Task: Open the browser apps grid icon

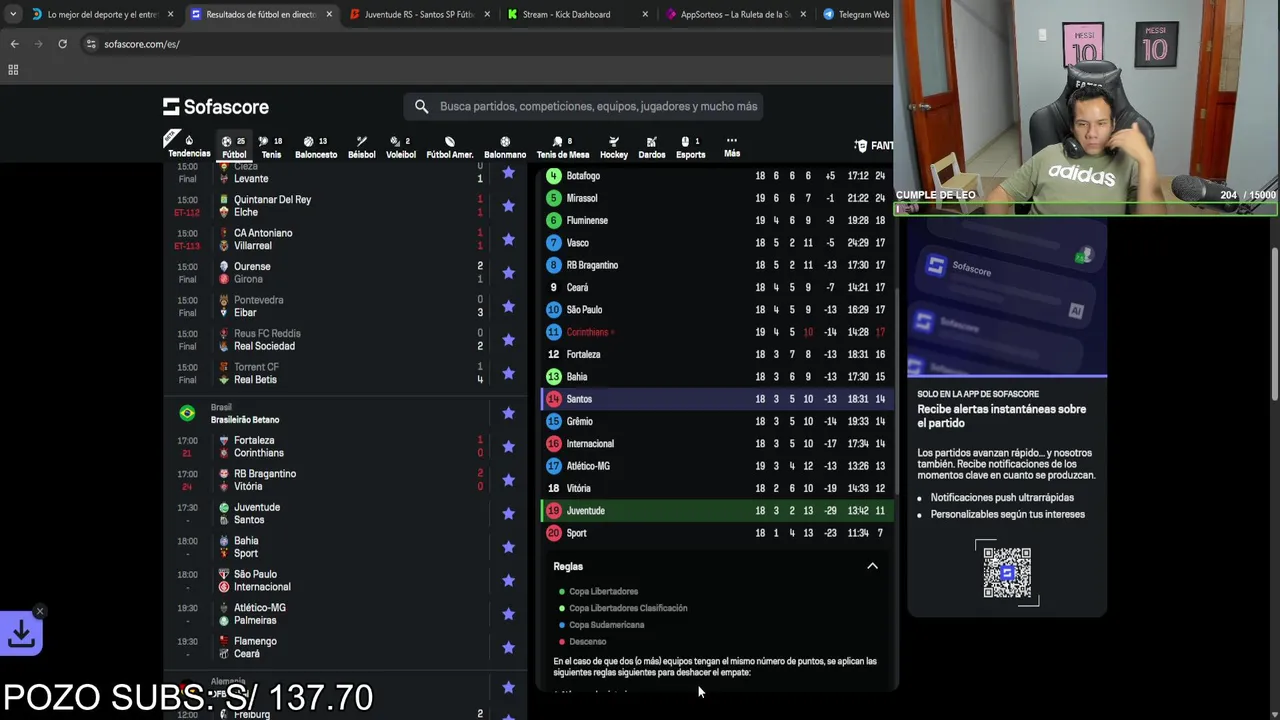Action: [13, 70]
